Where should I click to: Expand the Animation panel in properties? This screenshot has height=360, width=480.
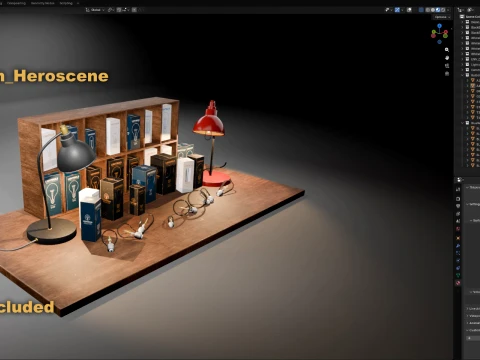click(473, 323)
